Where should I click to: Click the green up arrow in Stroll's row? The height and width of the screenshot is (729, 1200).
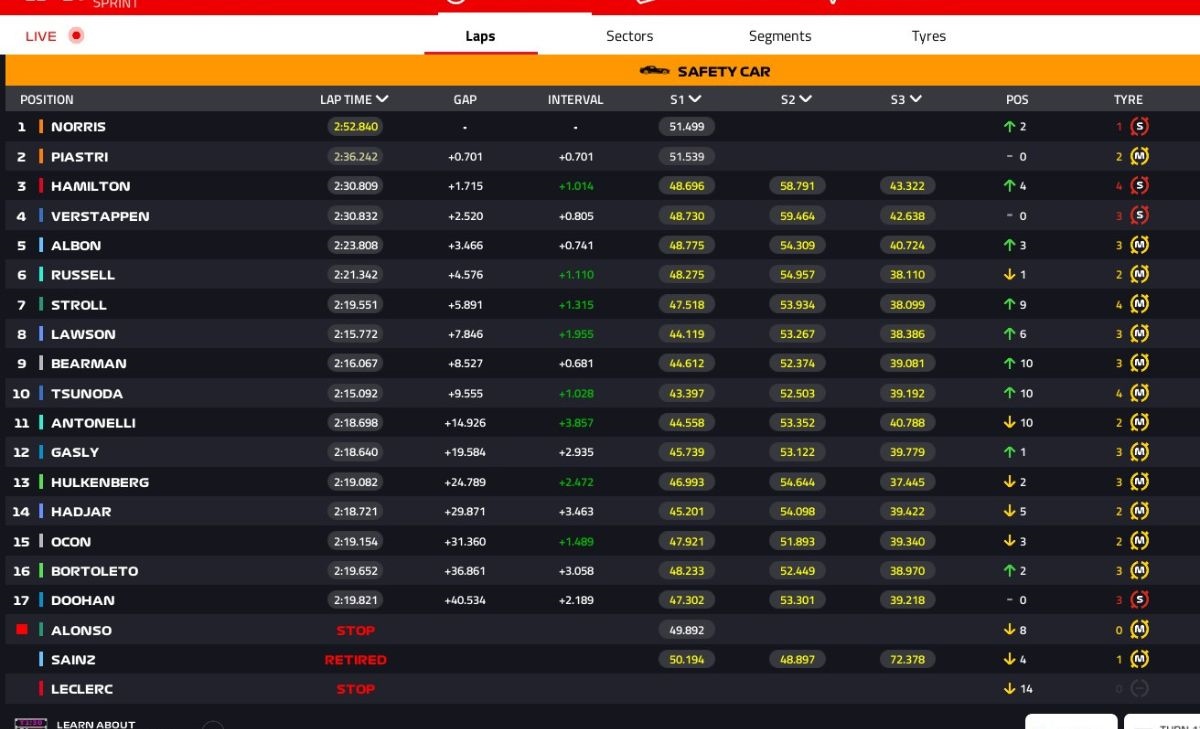[1010, 305]
